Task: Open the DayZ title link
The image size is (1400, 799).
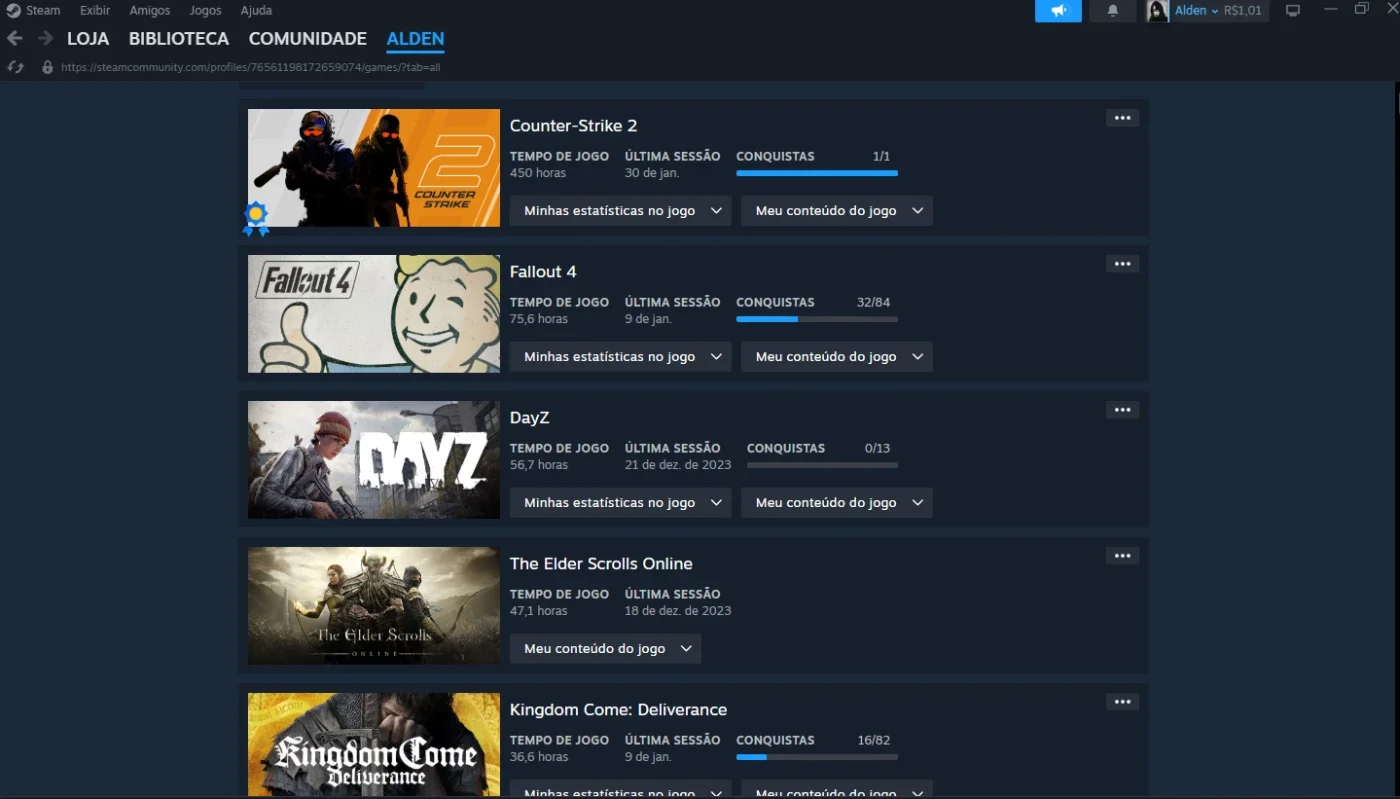Action: (x=529, y=418)
